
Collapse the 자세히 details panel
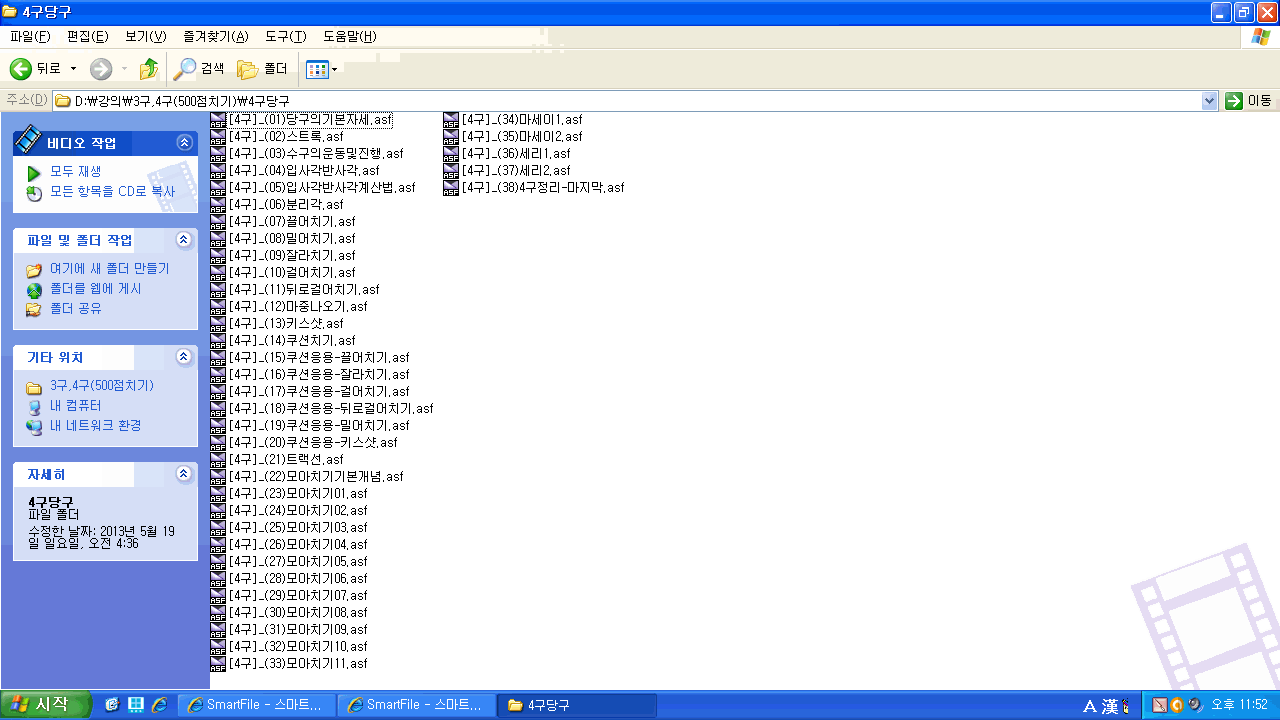click(183, 474)
